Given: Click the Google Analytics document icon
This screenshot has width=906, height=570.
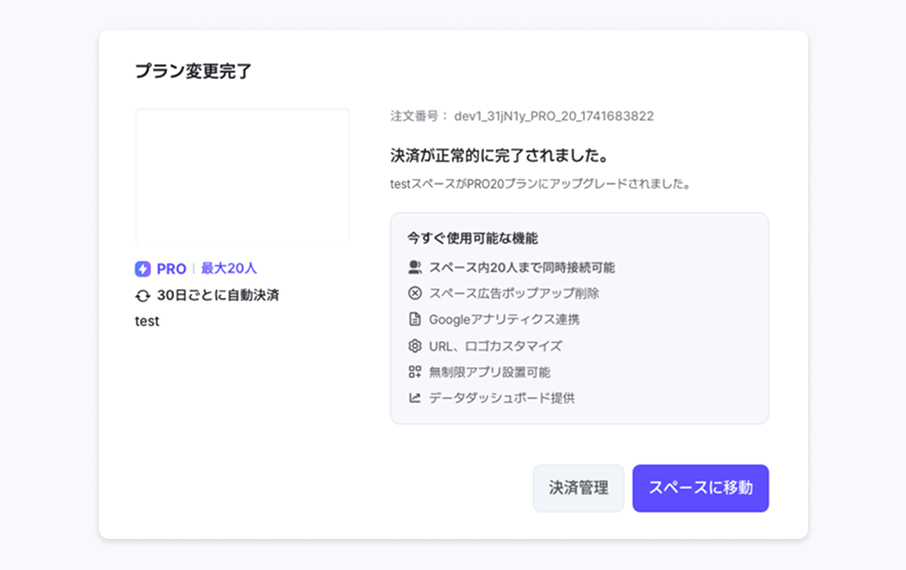Looking at the screenshot, I should [415, 320].
